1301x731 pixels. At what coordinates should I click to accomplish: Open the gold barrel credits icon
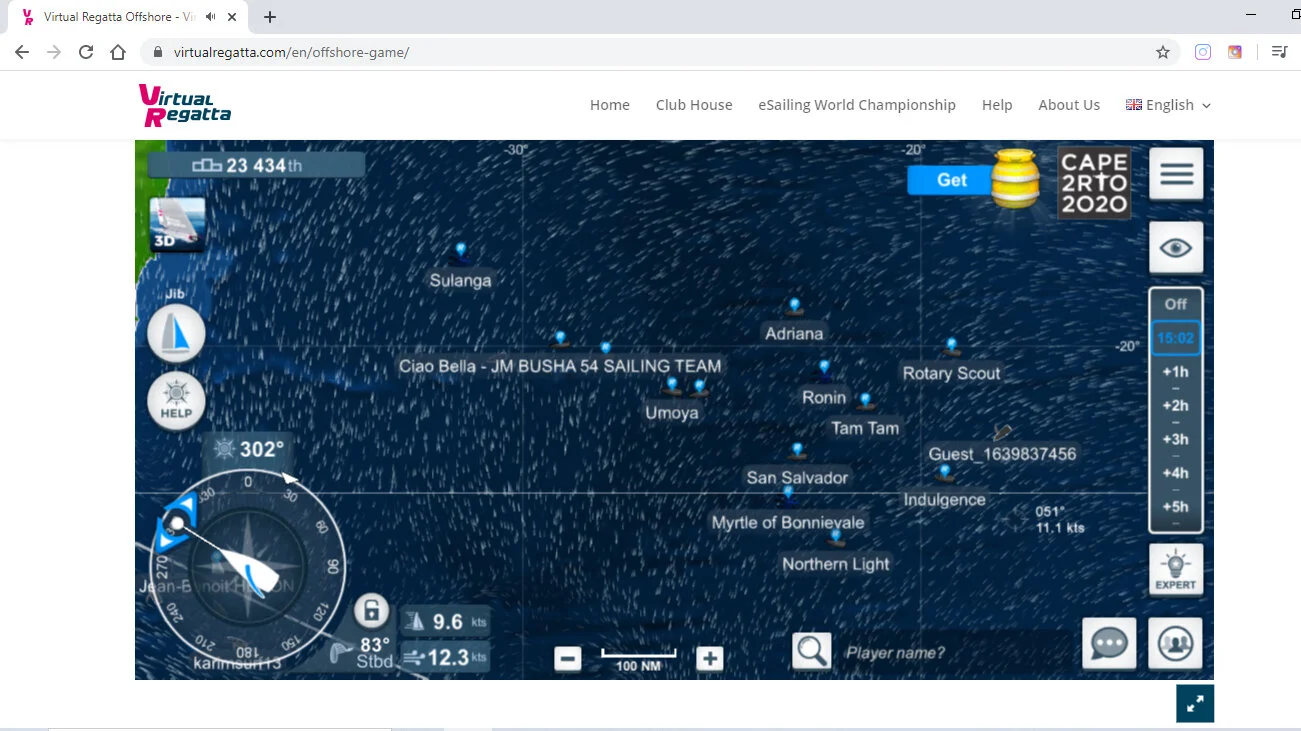1016,178
